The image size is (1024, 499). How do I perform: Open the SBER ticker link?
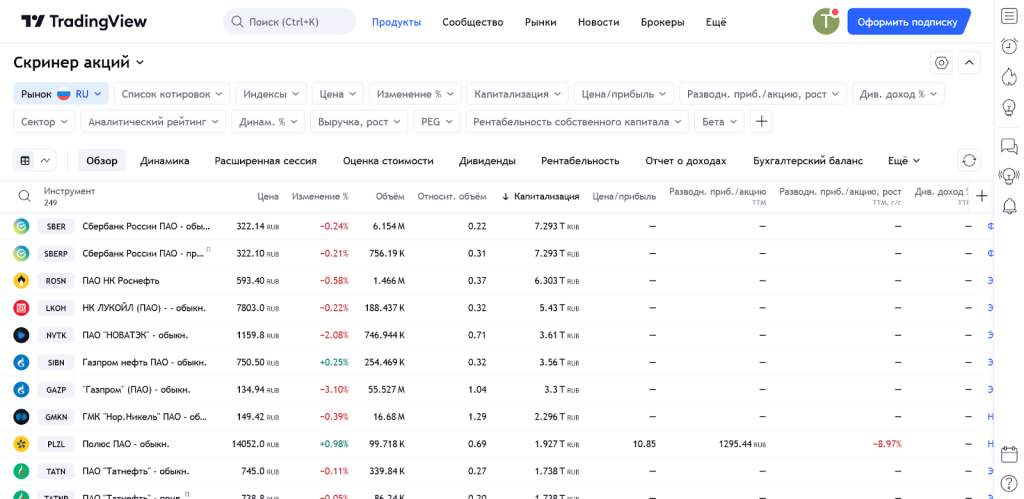[56, 227]
